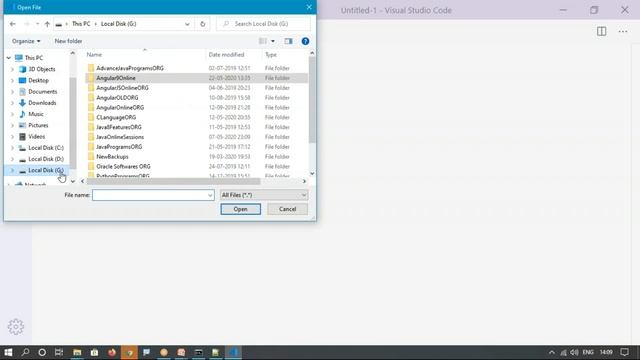Show hidden system tray icons
Screen dimensions: 640x360
click(x=551, y=352)
